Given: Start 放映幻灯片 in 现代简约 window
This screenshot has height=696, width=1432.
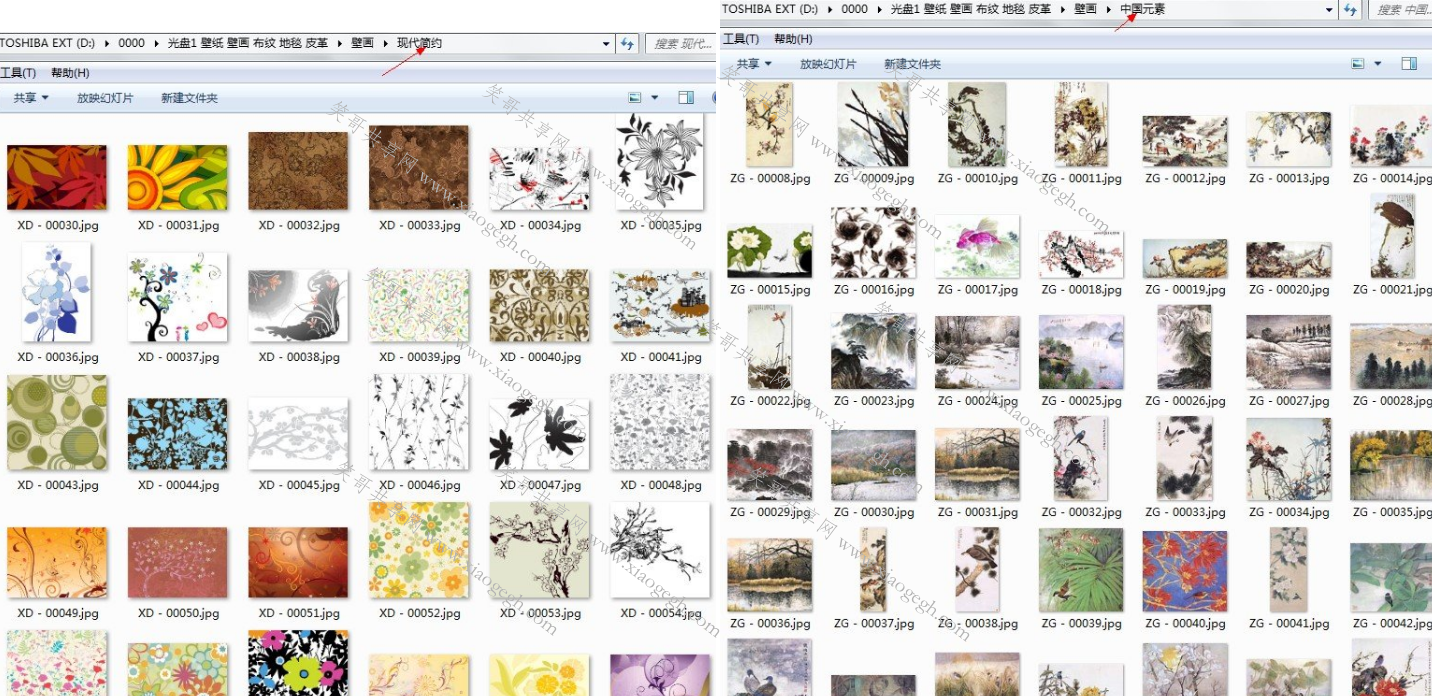Looking at the screenshot, I should (x=105, y=98).
